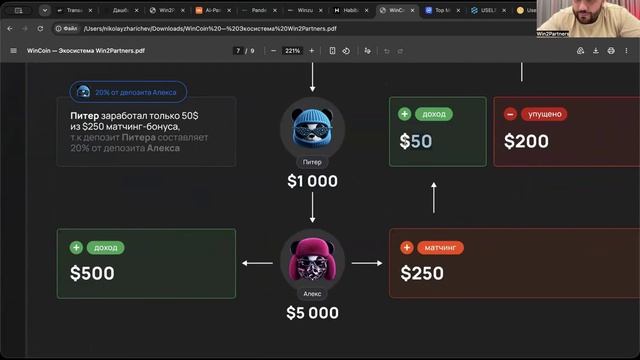Toggle the browser sidebar panel button
The image size is (640, 360).
click(18, 10)
